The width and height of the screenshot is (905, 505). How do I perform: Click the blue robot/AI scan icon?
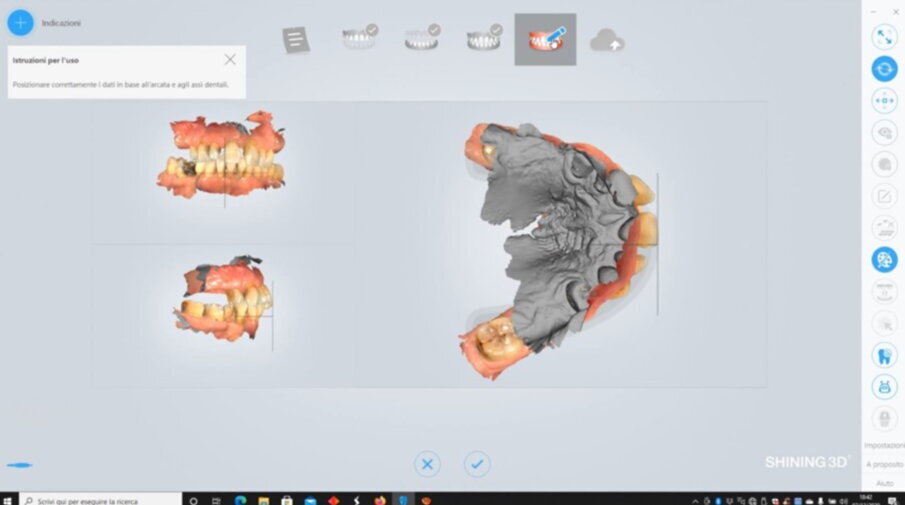click(884, 387)
